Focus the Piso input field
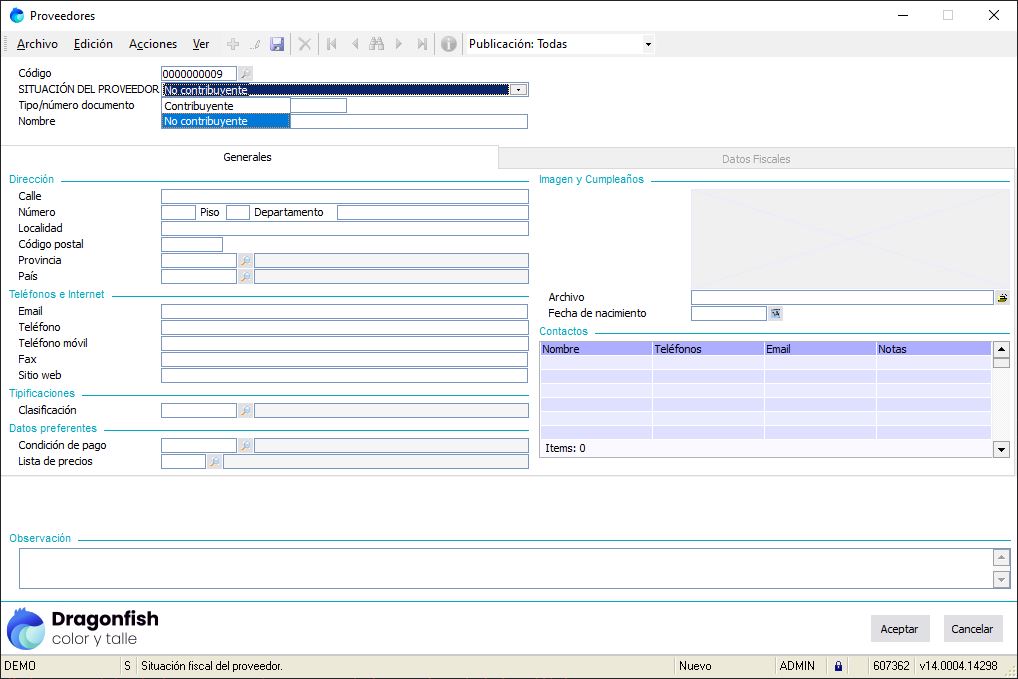Screen dimensions: 1018x679 (x=238, y=212)
